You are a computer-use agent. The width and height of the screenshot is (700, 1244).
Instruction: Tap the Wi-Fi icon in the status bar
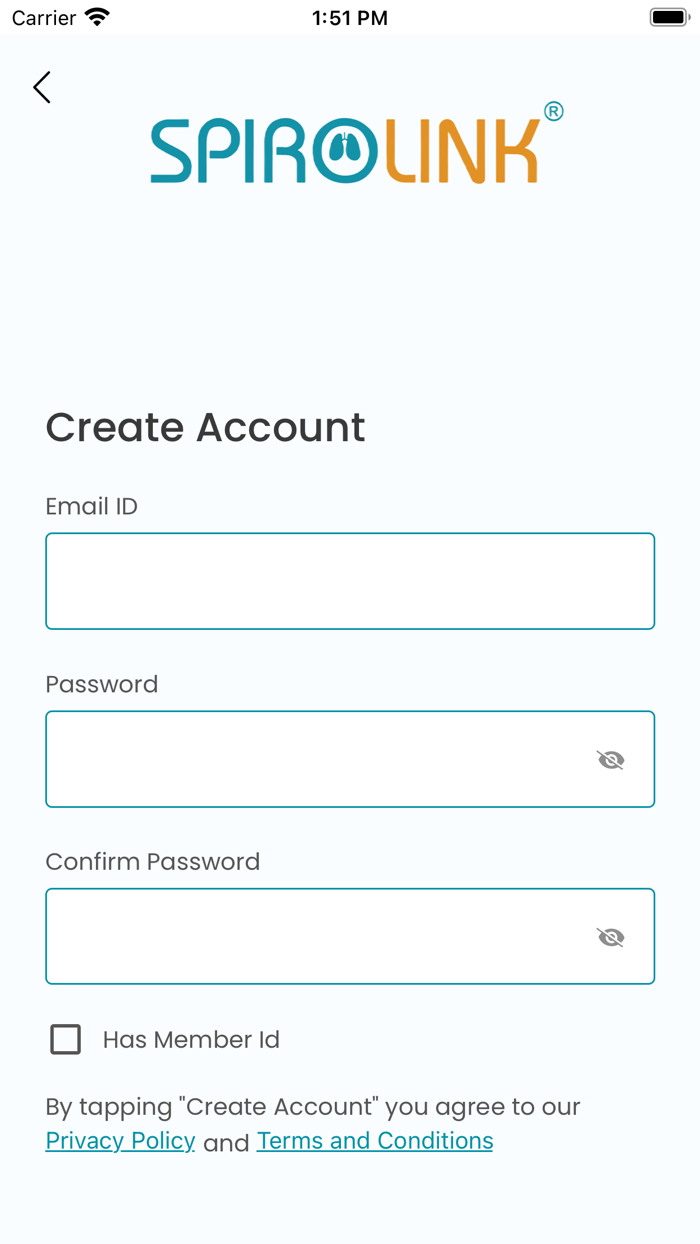click(96, 16)
